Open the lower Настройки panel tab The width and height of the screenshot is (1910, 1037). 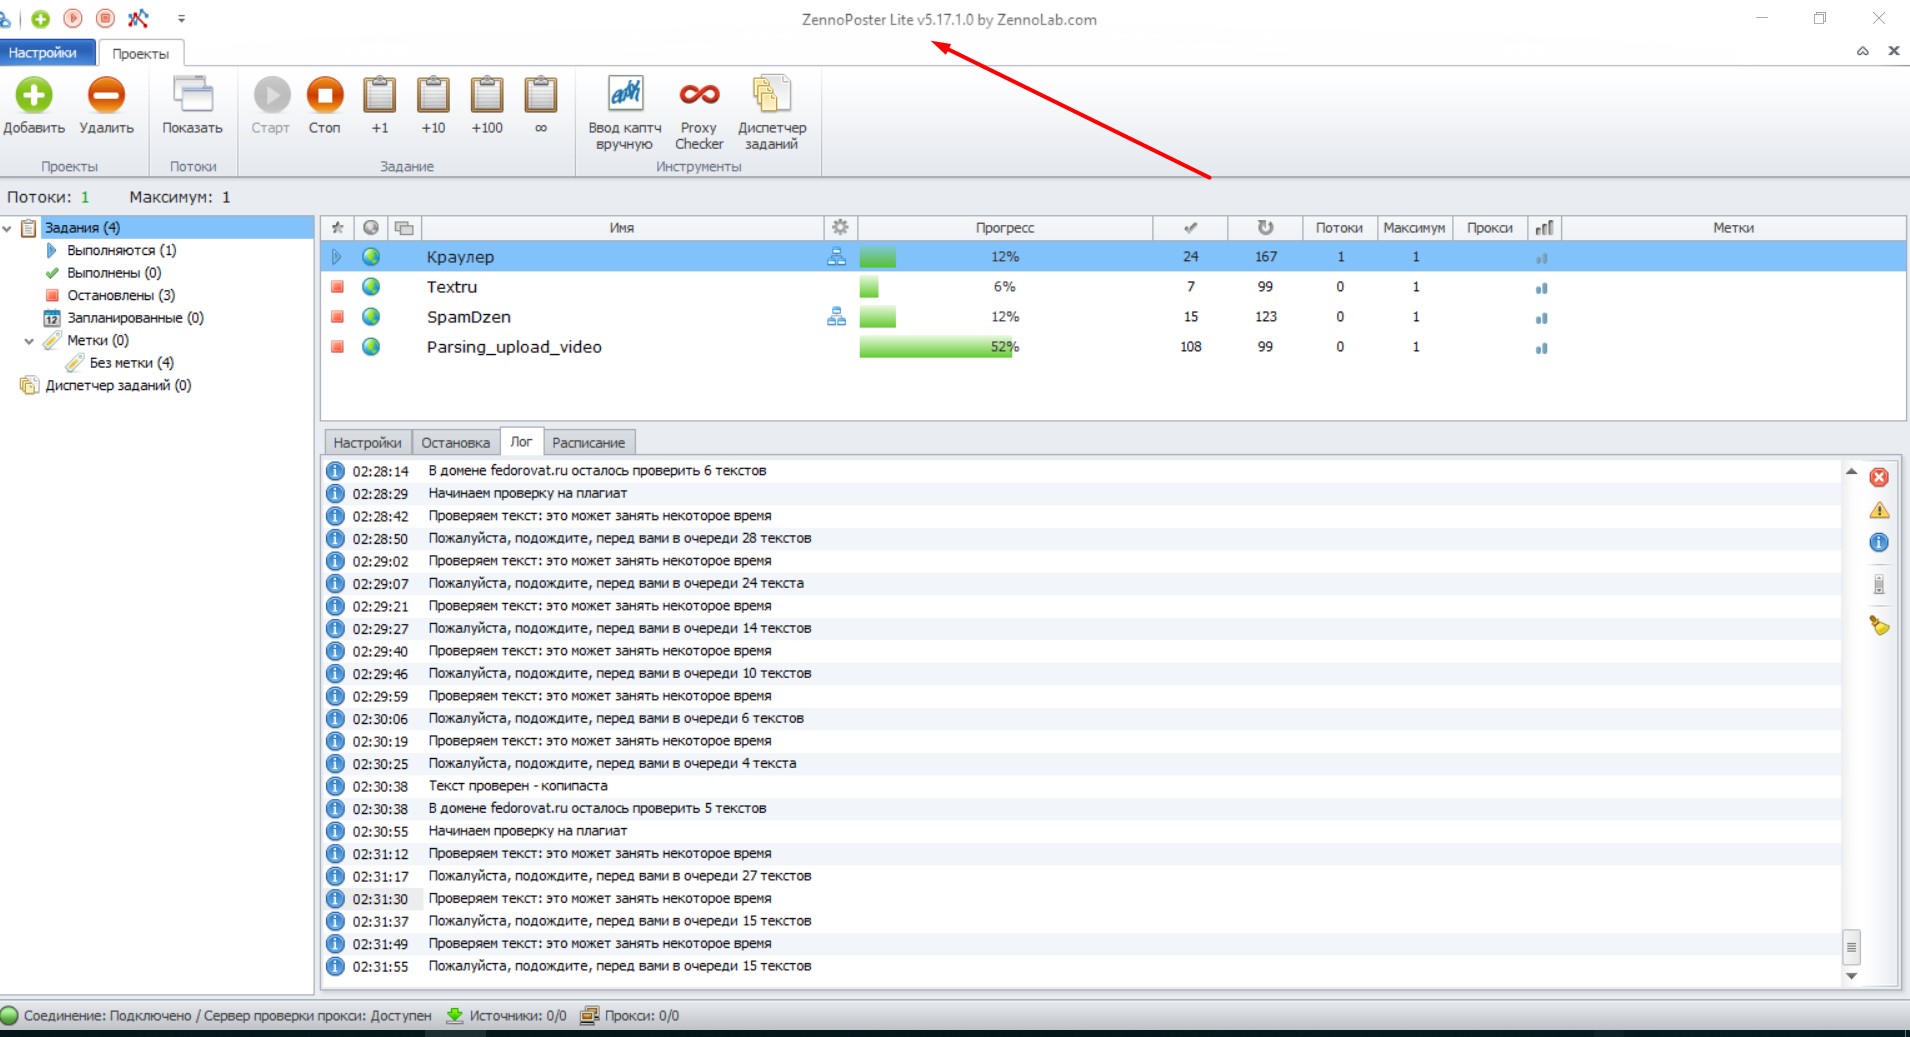pos(367,442)
